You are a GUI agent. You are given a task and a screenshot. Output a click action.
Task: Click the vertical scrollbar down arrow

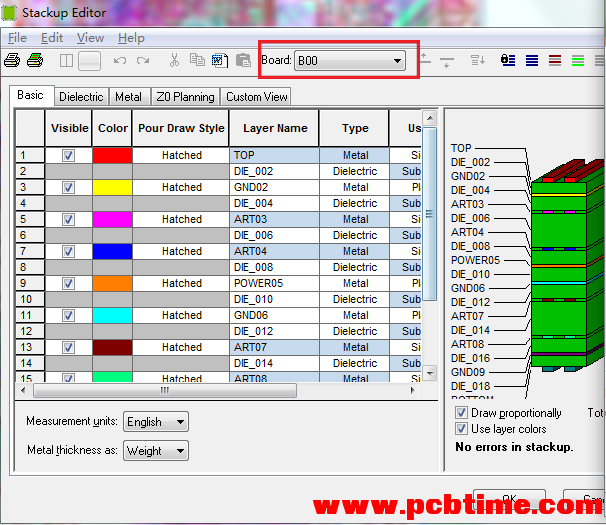tap(430, 373)
